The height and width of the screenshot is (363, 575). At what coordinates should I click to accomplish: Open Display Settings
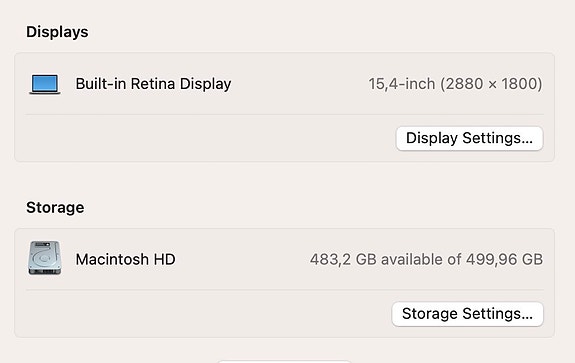click(x=469, y=138)
